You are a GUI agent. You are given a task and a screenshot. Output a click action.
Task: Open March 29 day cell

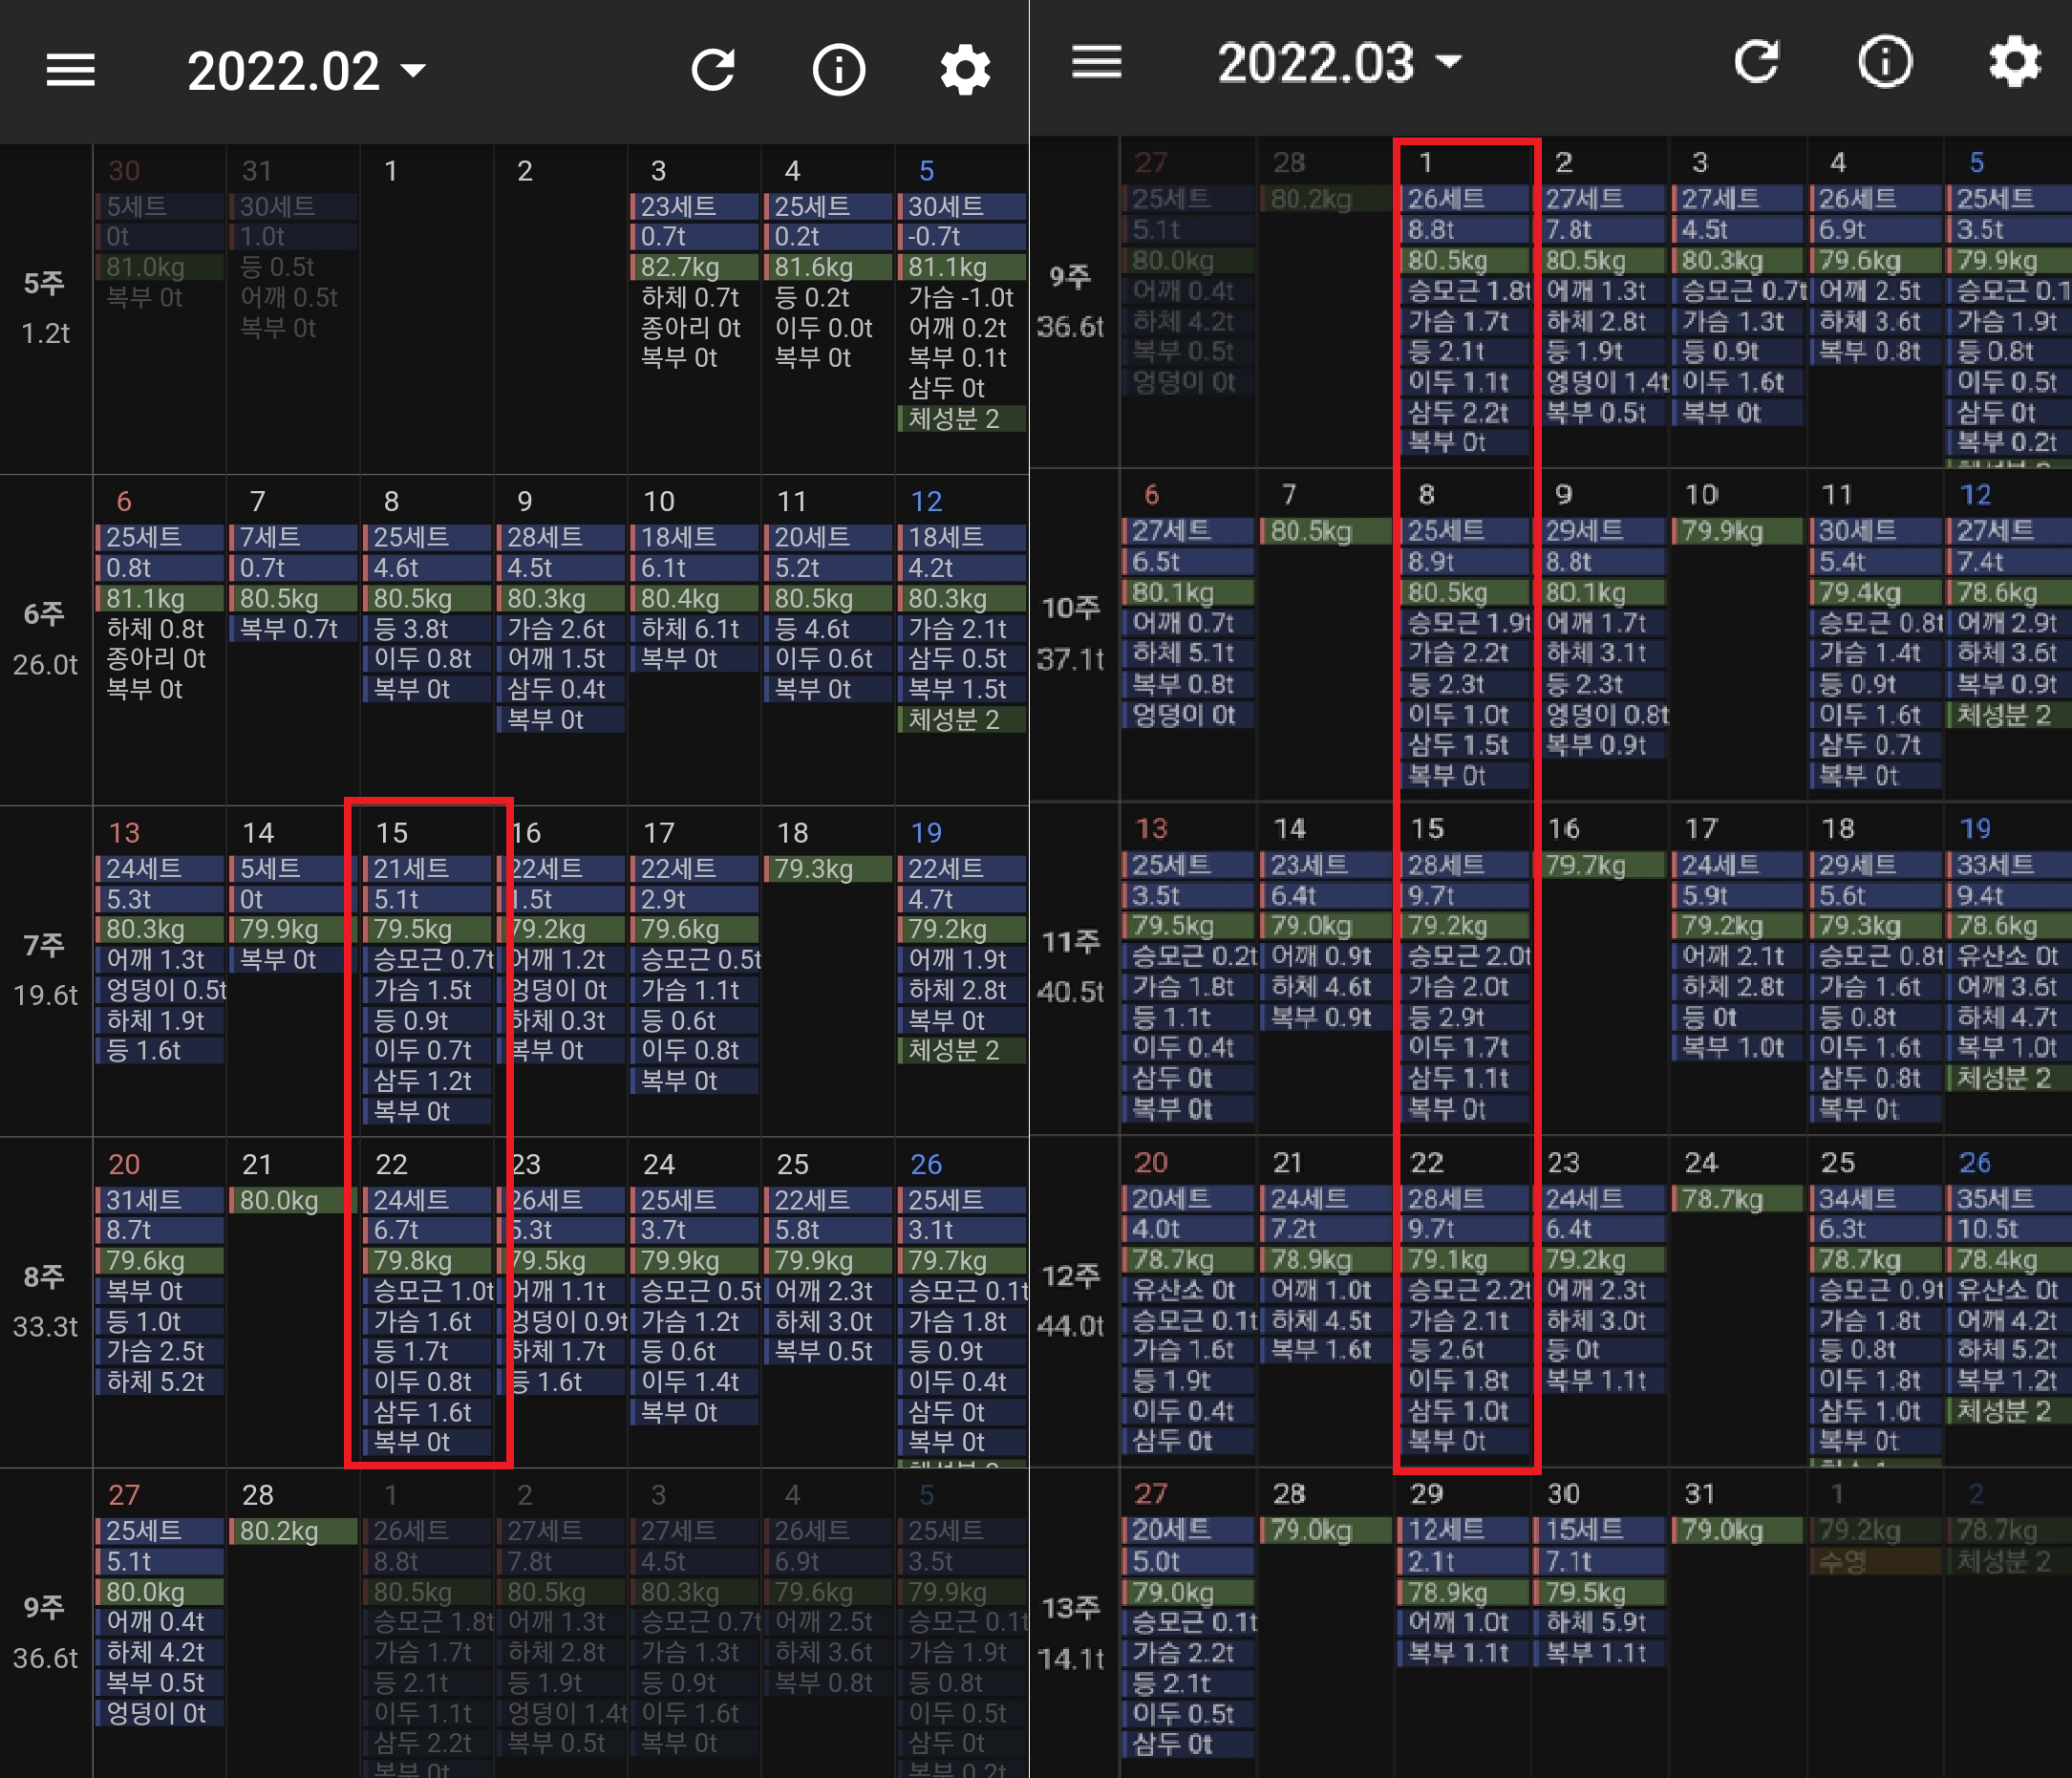click(x=1427, y=1493)
